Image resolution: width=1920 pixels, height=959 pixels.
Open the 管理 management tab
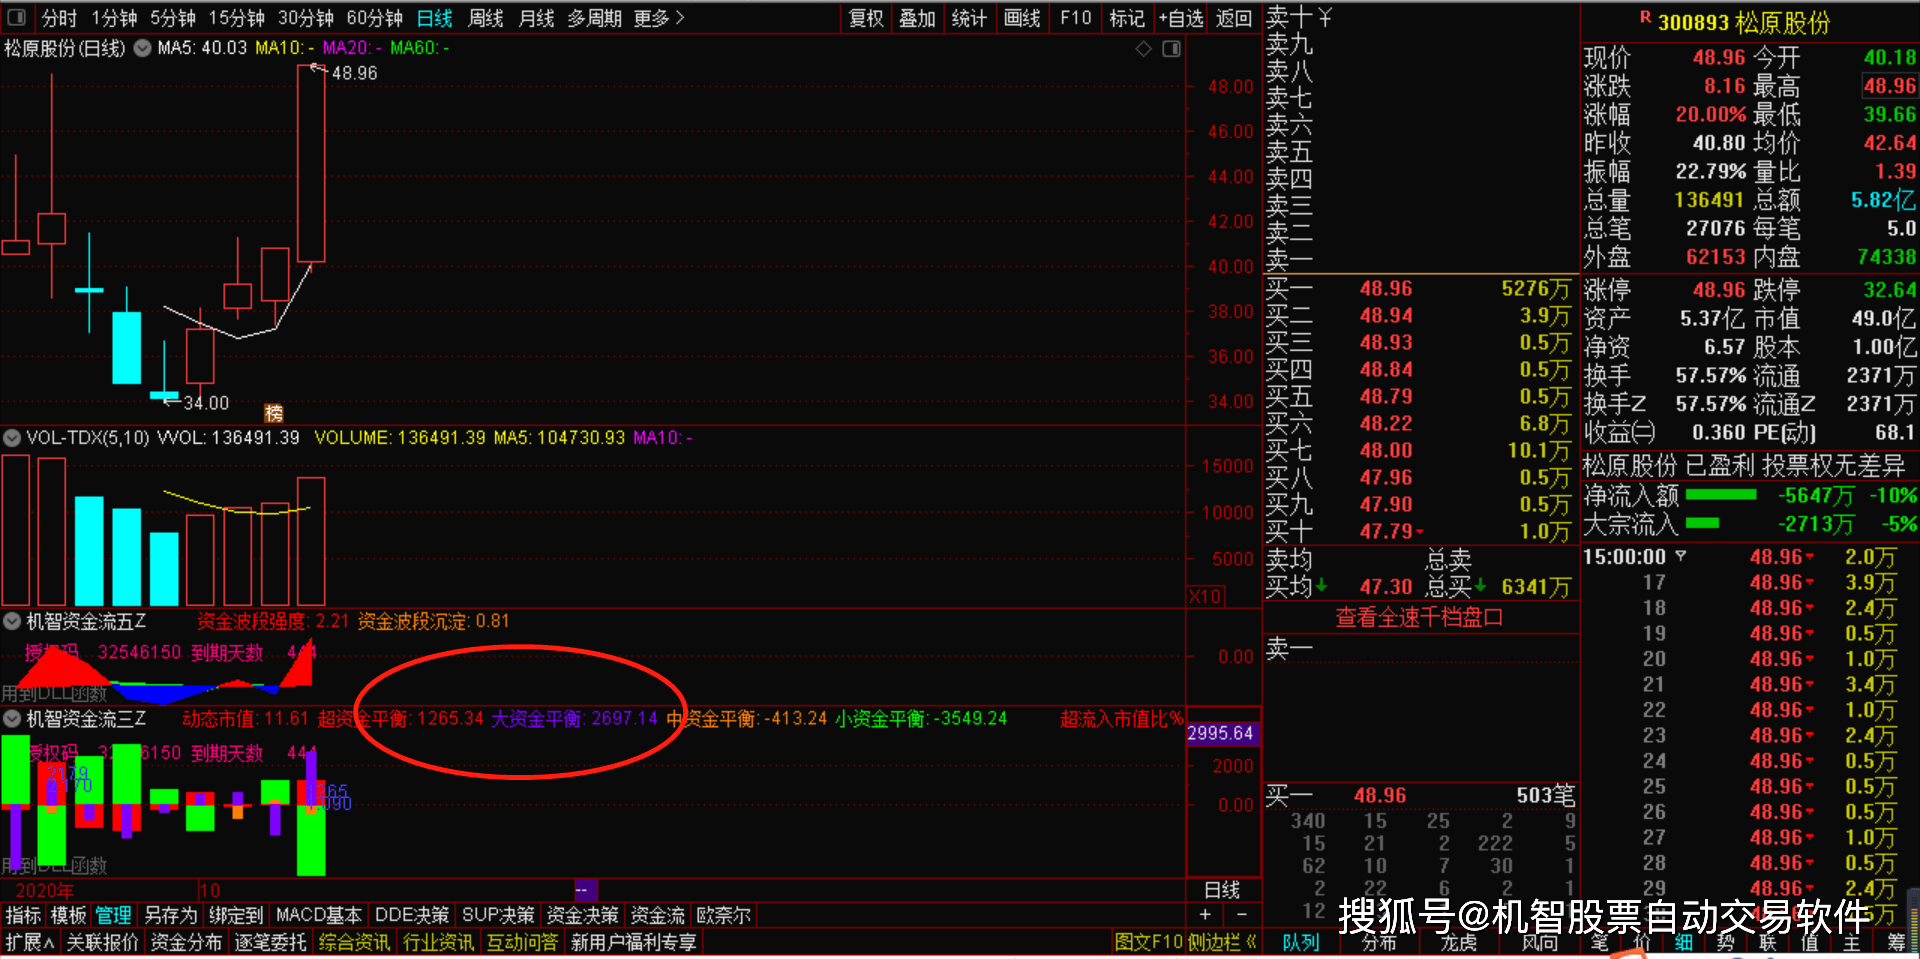[113, 915]
